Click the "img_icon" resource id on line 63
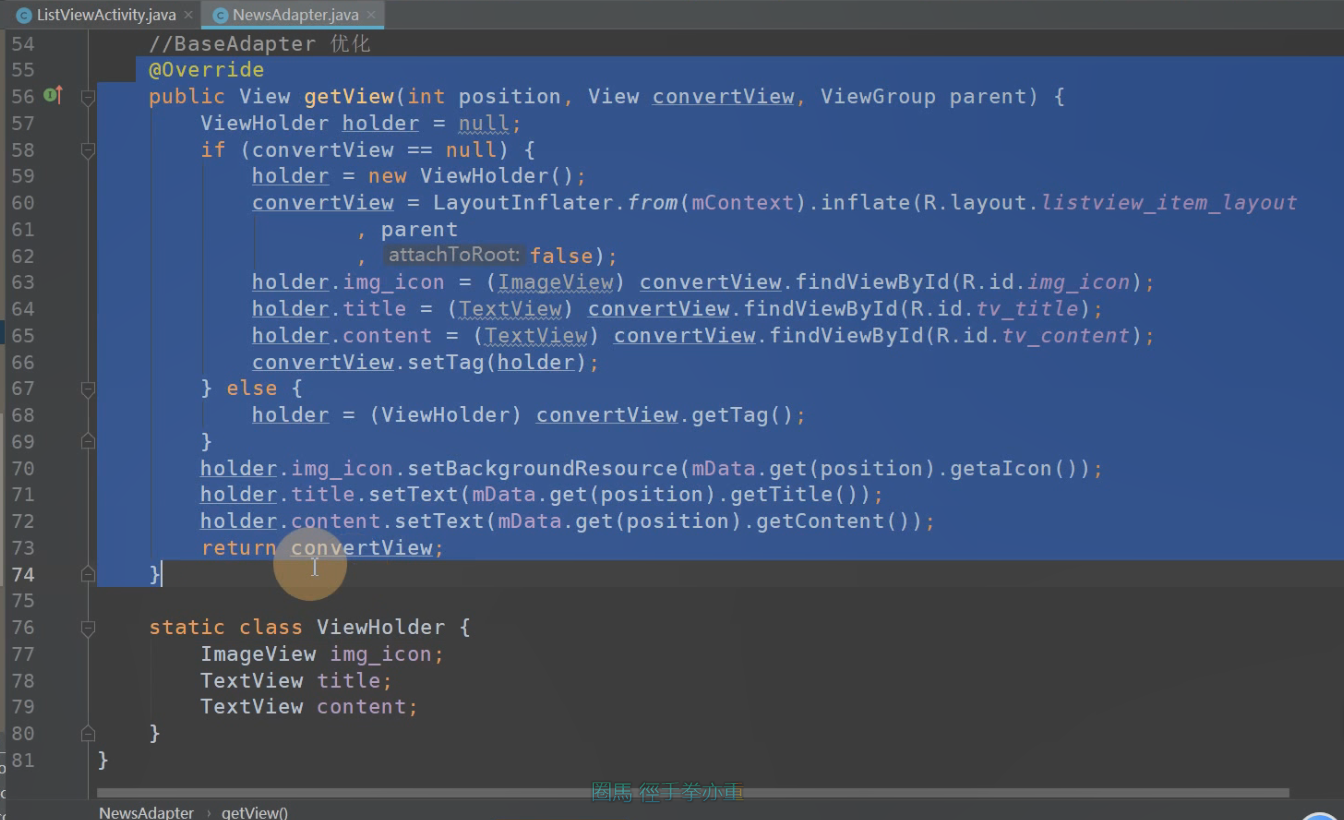This screenshot has height=820, width=1344. [x=1078, y=282]
